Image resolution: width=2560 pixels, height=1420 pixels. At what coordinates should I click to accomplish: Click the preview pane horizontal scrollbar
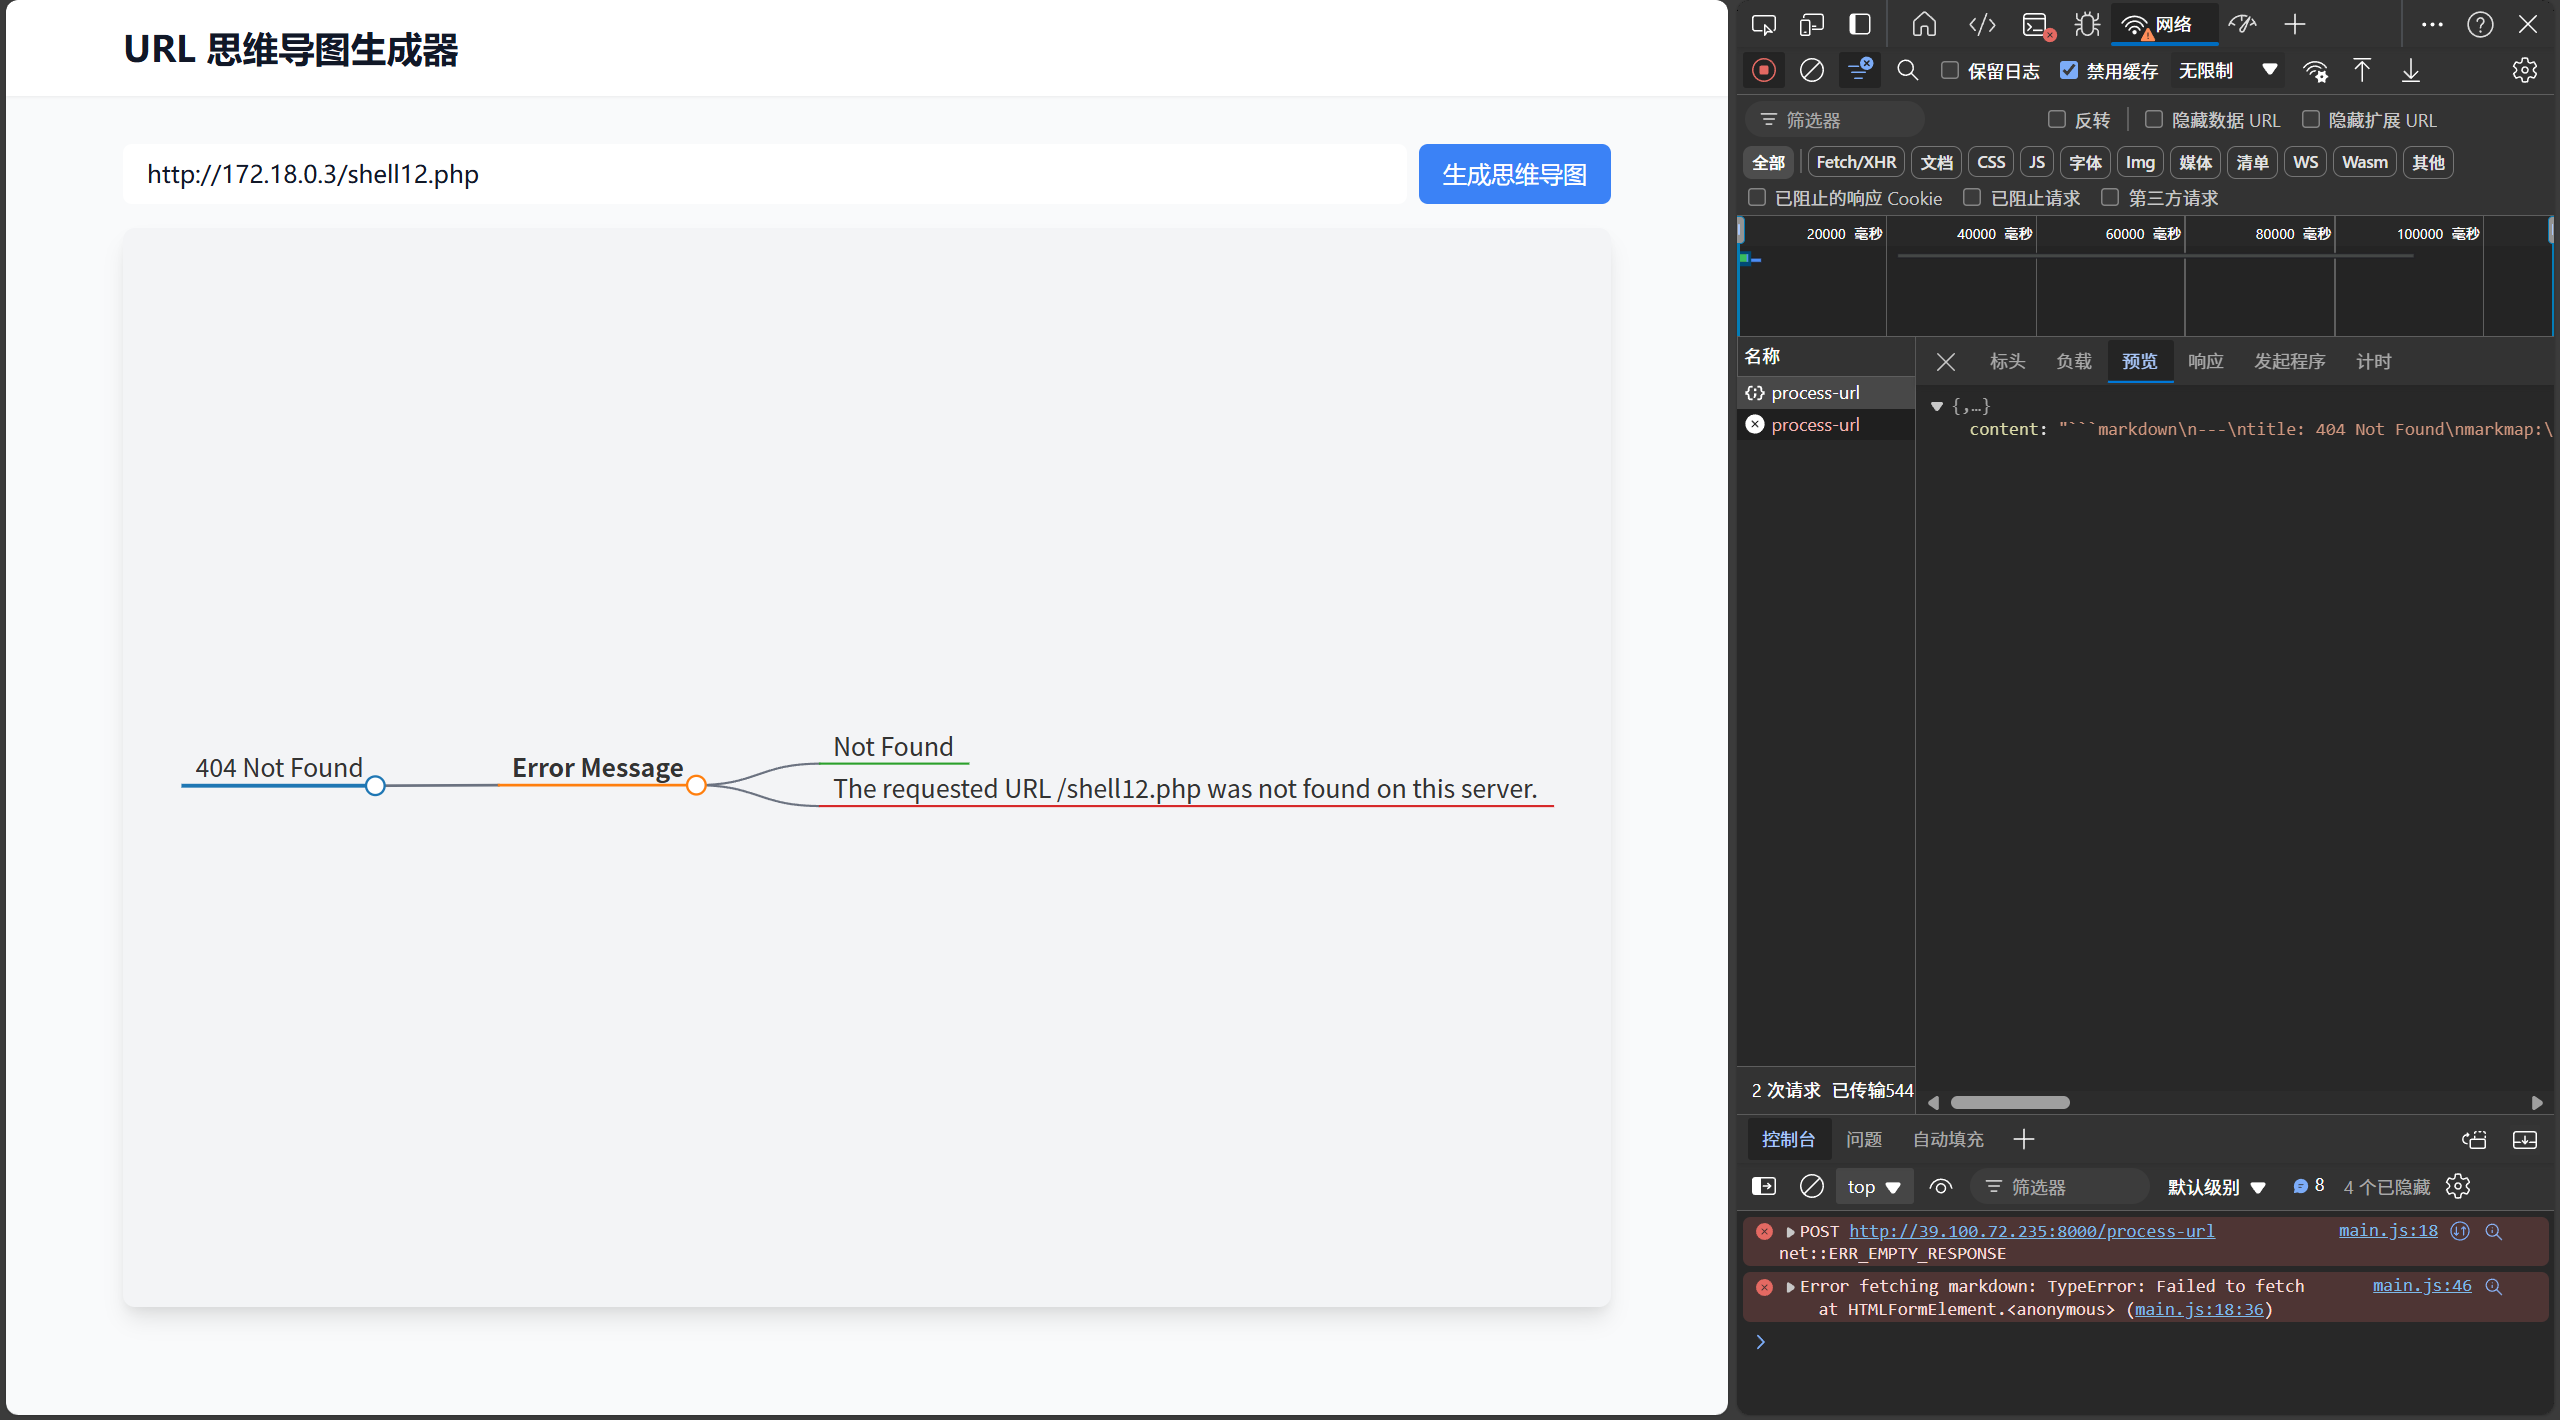[2010, 1102]
